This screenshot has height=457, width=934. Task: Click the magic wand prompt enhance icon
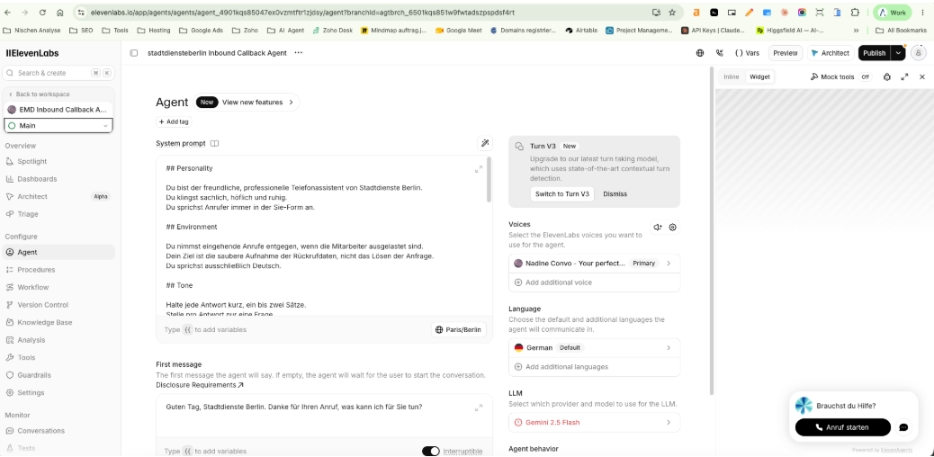(x=485, y=143)
